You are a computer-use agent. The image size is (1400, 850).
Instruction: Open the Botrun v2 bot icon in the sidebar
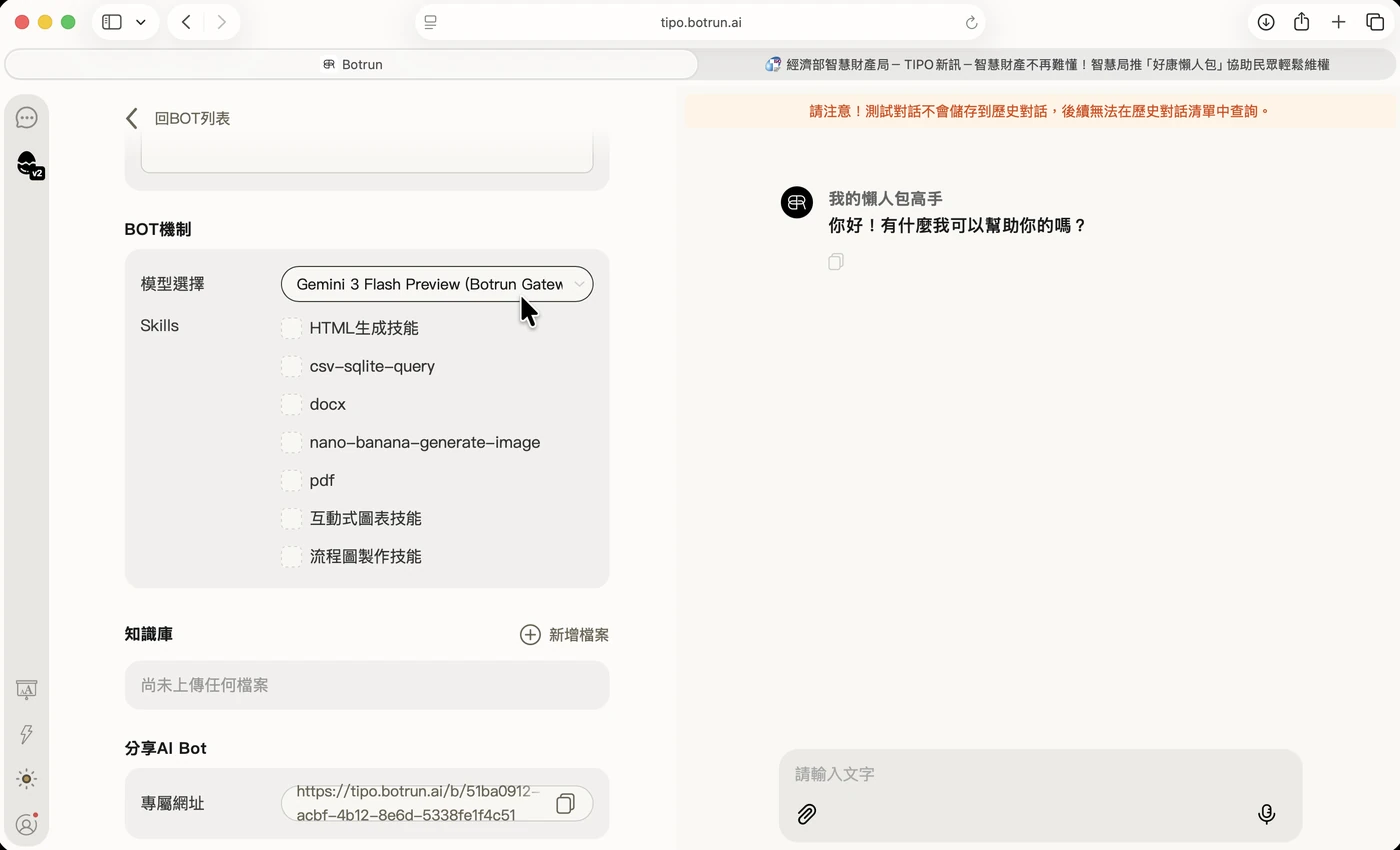point(29,164)
